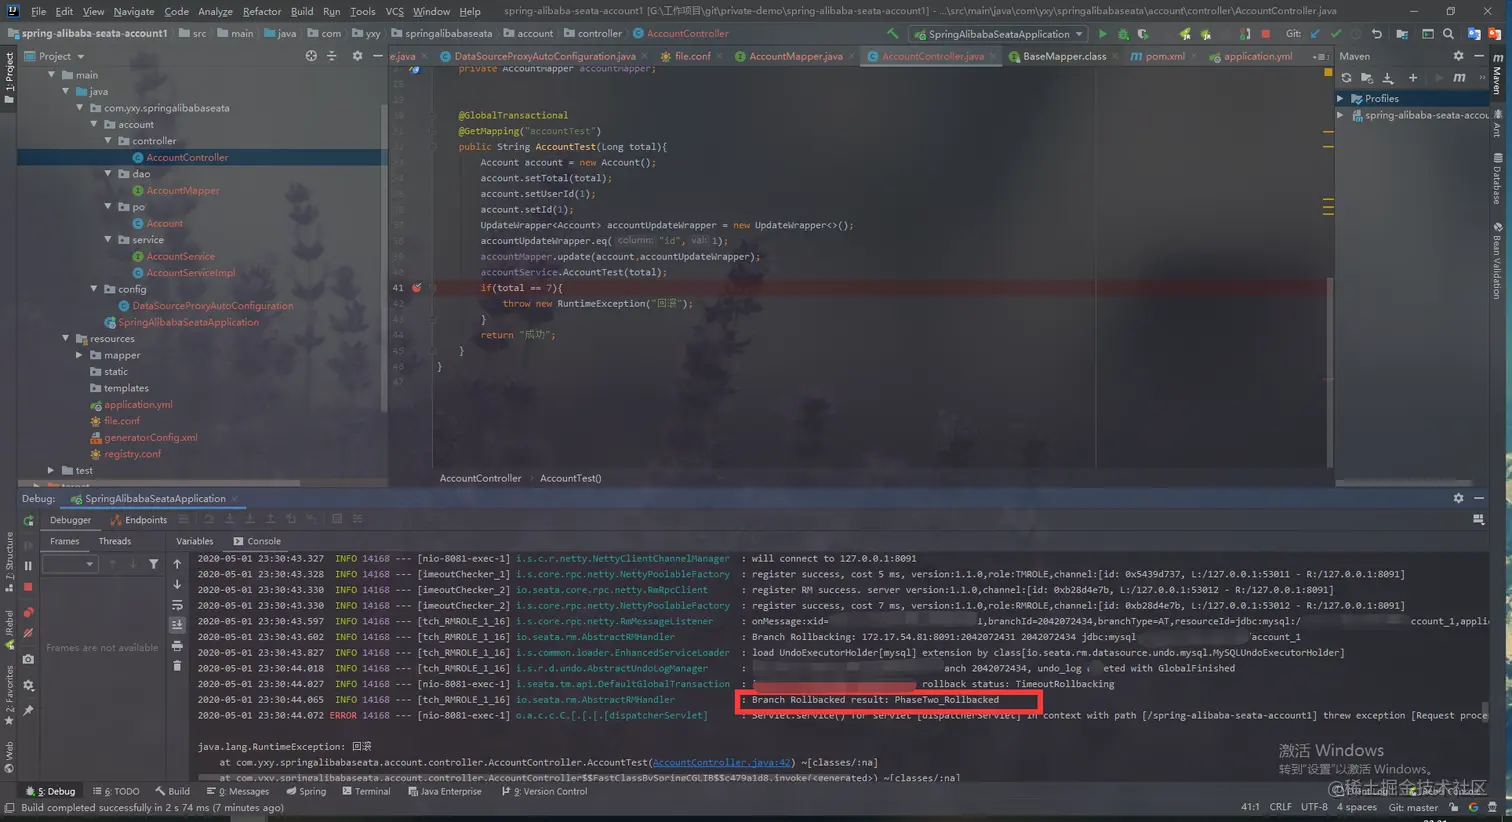Expand the test folder node
1512x822 pixels.
click(51, 470)
